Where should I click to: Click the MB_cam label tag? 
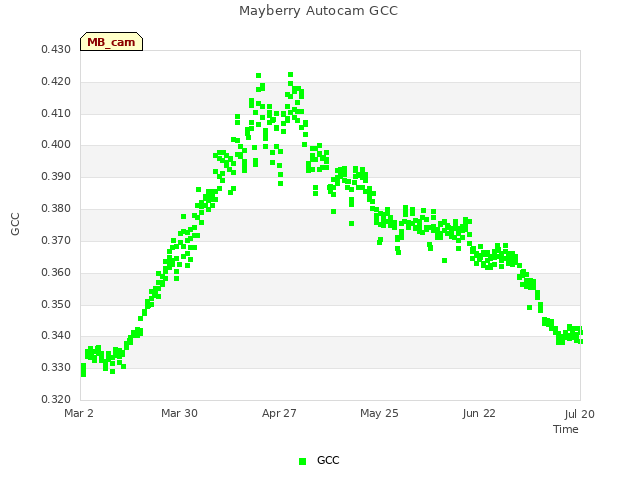111,42
